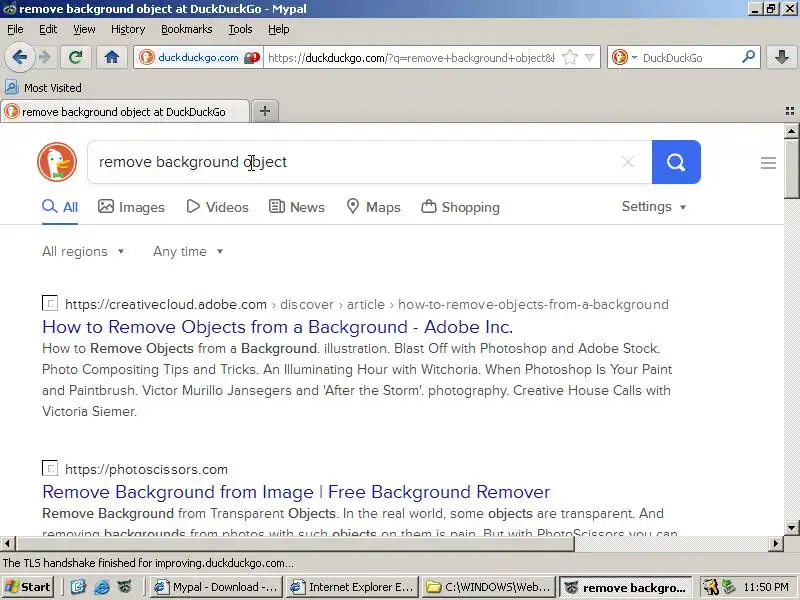Click the 11:50 PM clock
The image size is (800, 600).
(x=766, y=588)
